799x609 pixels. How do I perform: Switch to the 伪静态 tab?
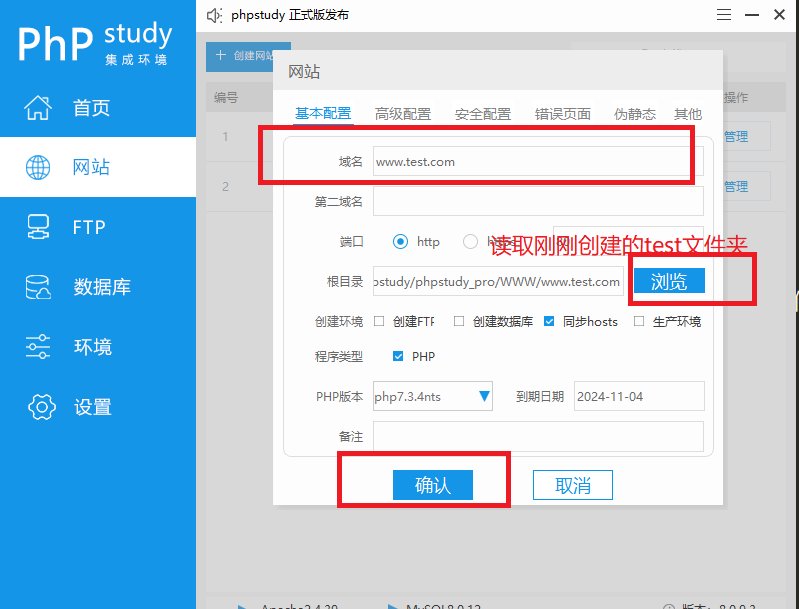click(x=635, y=114)
